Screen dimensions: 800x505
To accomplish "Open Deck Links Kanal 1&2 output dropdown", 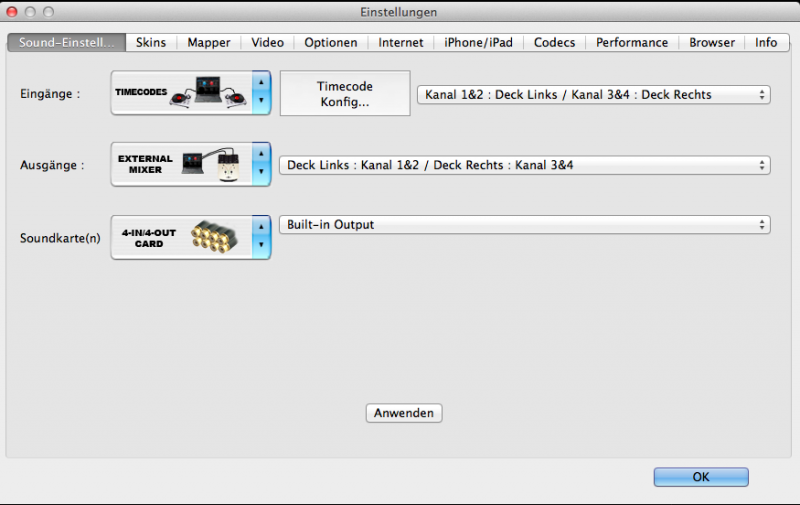I will (x=524, y=165).
